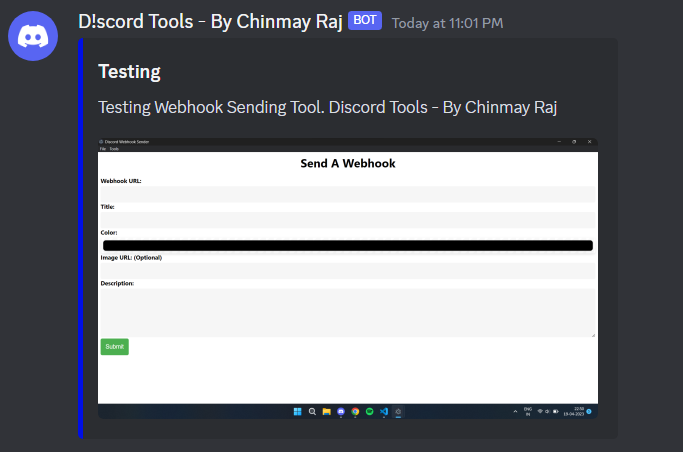Open Spotify from the taskbar
The image size is (683, 452).
point(369,412)
